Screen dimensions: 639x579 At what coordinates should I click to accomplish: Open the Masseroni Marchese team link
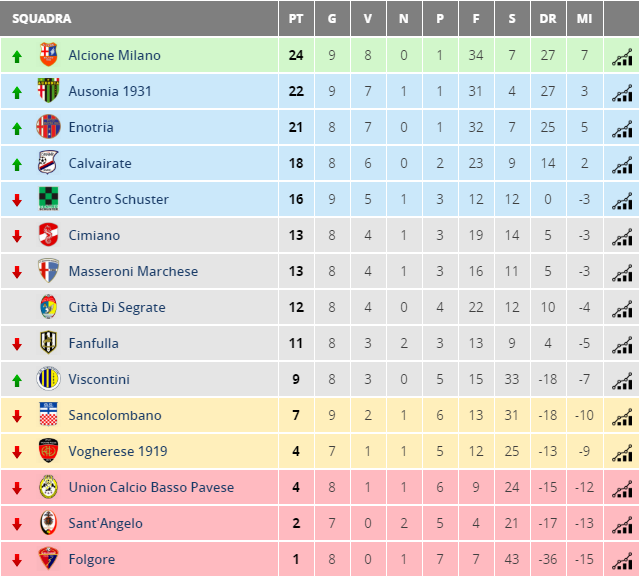[x=133, y=271]
